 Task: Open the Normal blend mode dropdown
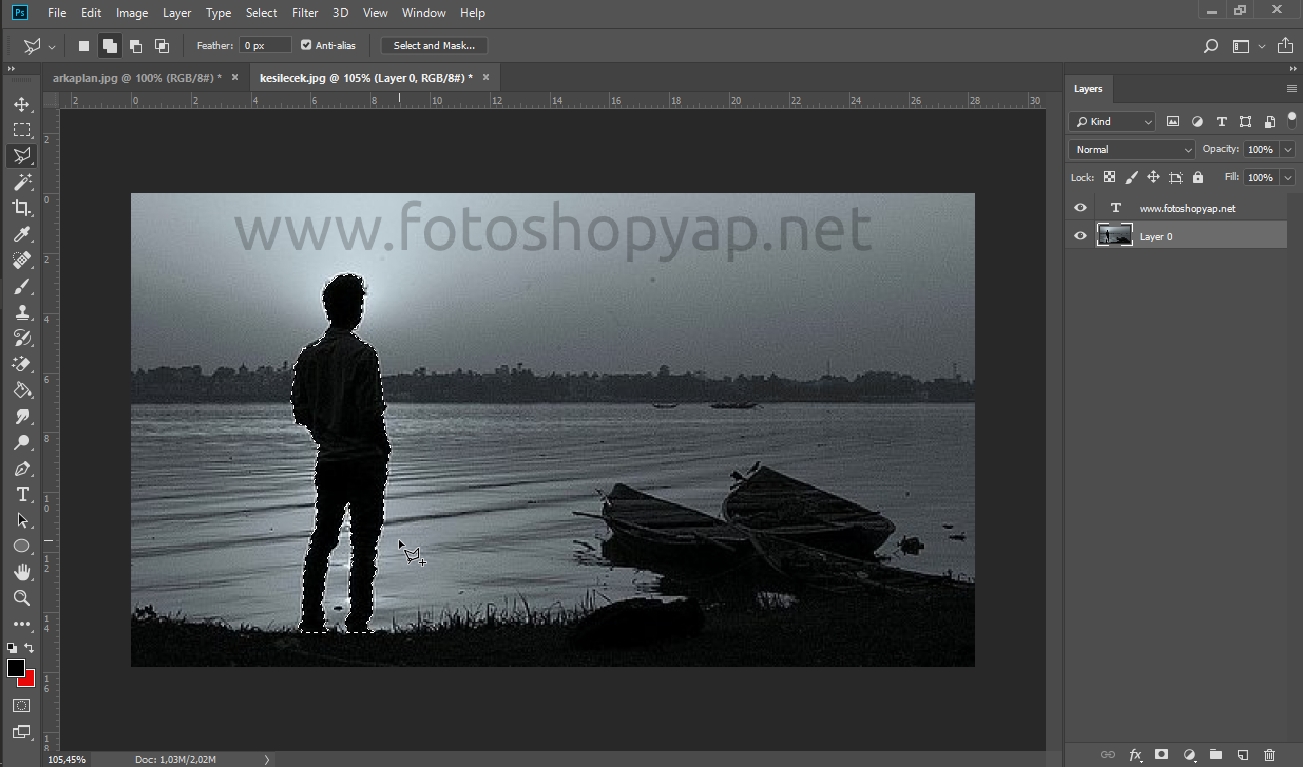(x=1132, y=149)
